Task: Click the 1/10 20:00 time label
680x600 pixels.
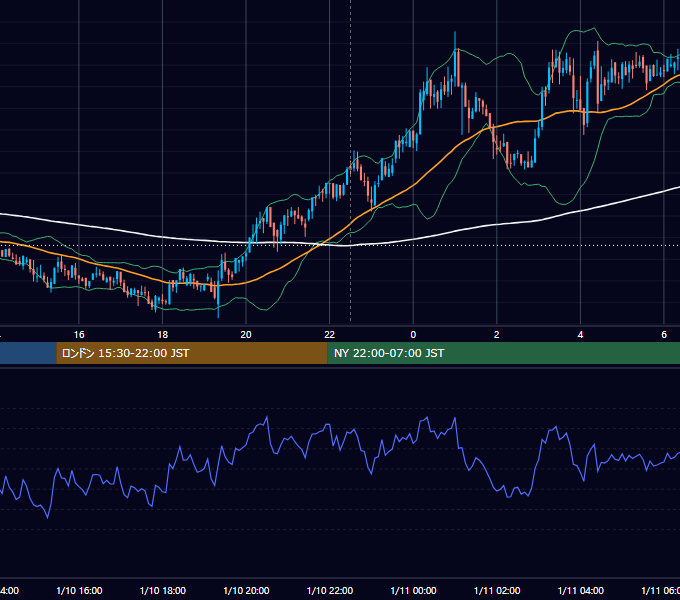Action: tap(246, 590)
